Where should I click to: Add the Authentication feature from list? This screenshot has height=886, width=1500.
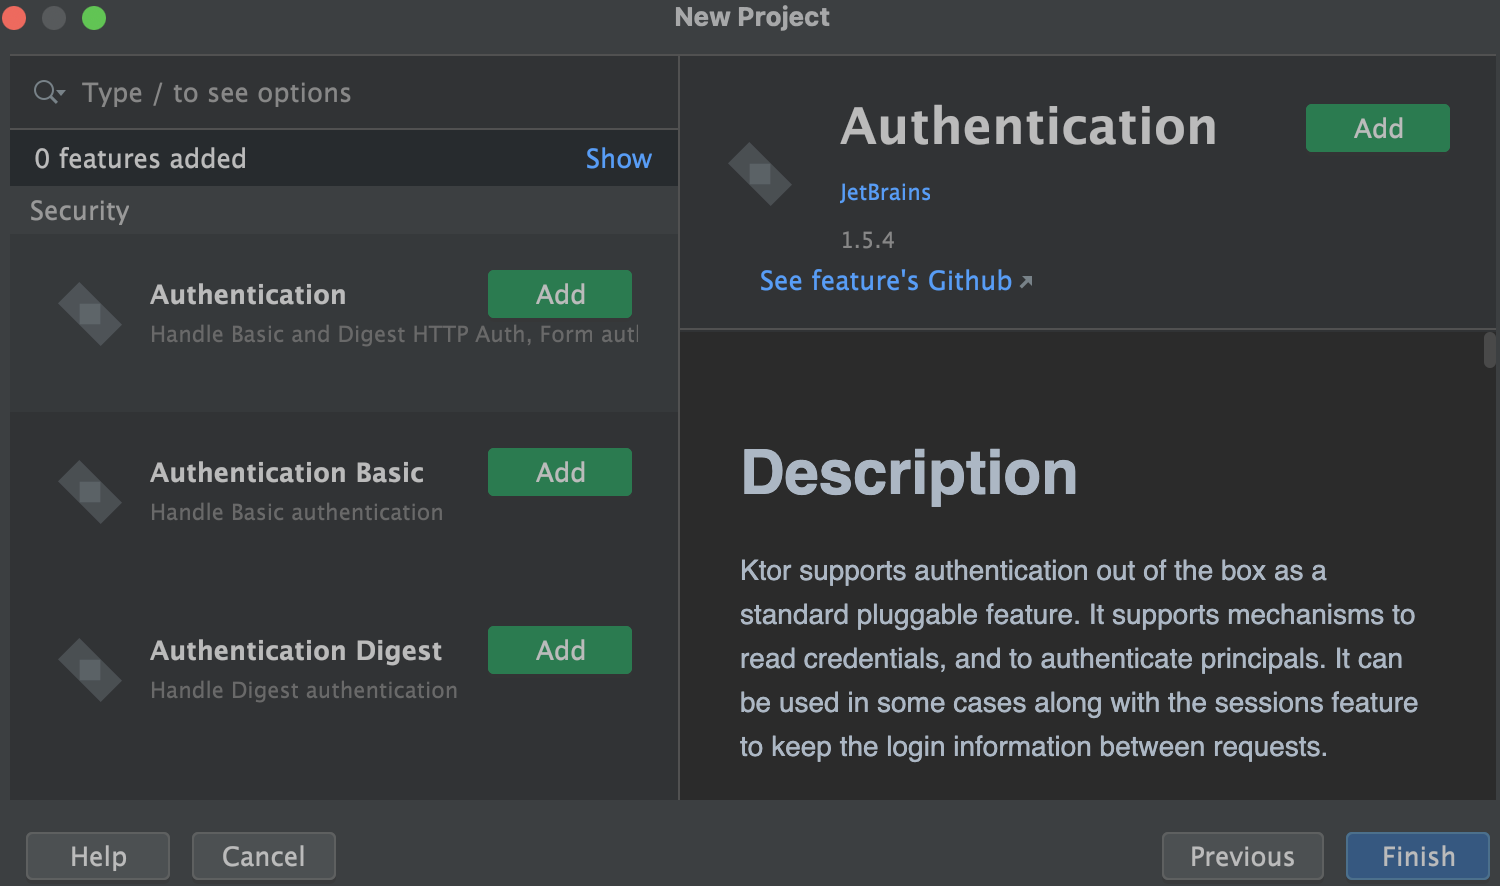coord(560,294)
